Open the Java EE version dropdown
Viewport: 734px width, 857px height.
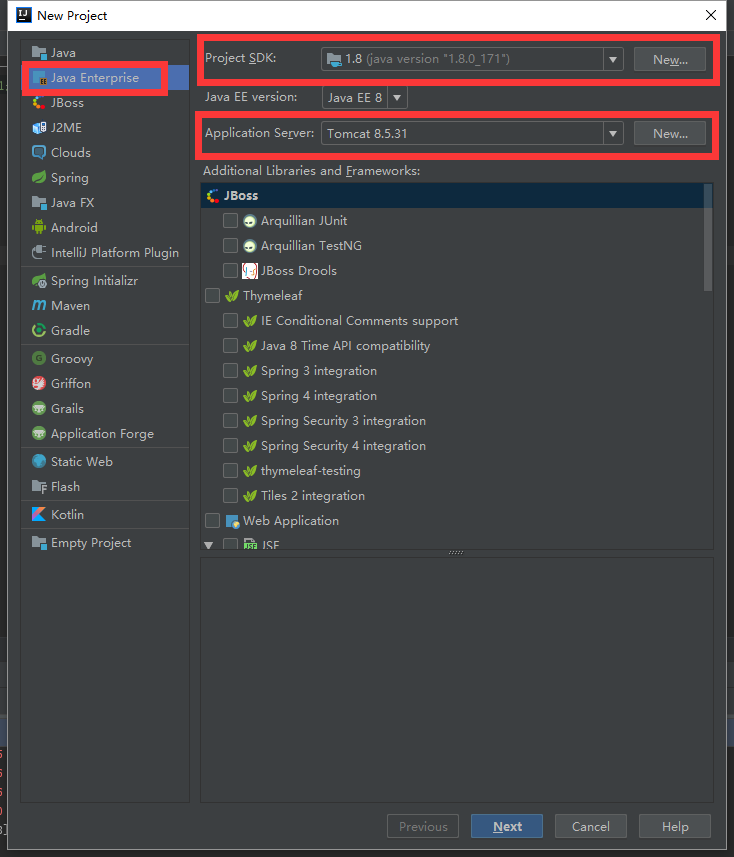(x=397, y=98)
